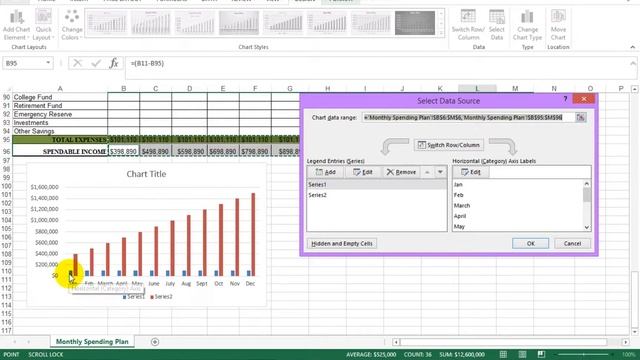Open the Quick Layout gallery
640x360 pixels.
tap(43, 25)
